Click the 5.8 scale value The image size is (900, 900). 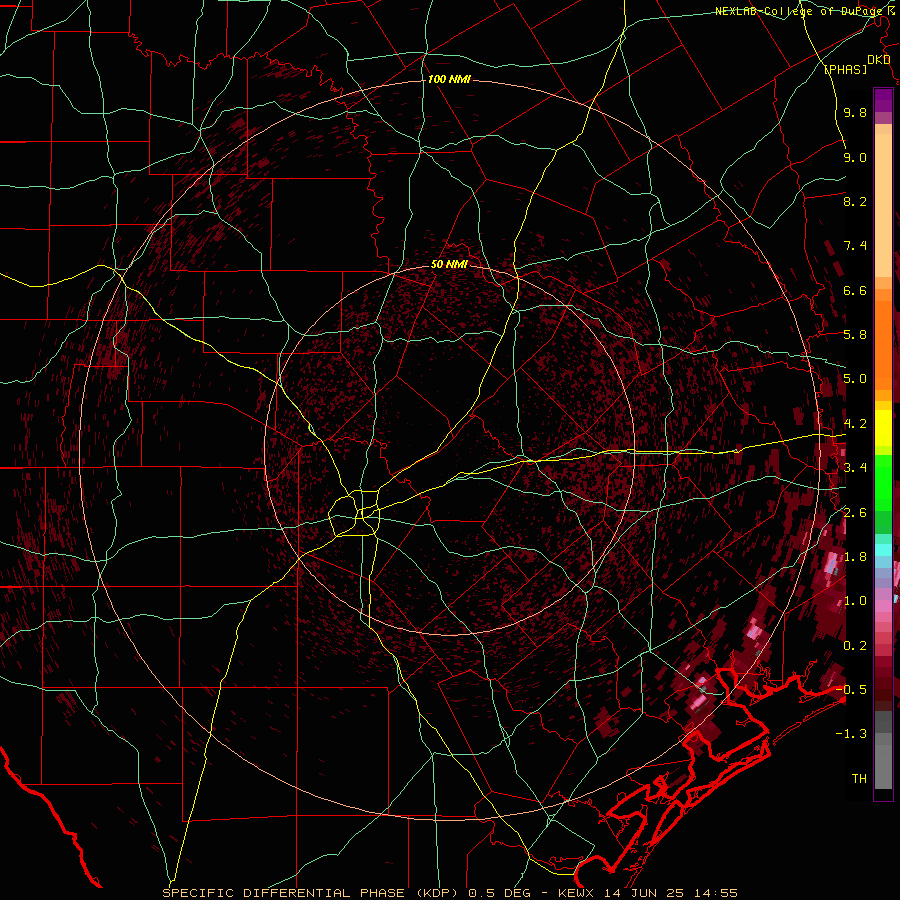[x=855, y=335]
